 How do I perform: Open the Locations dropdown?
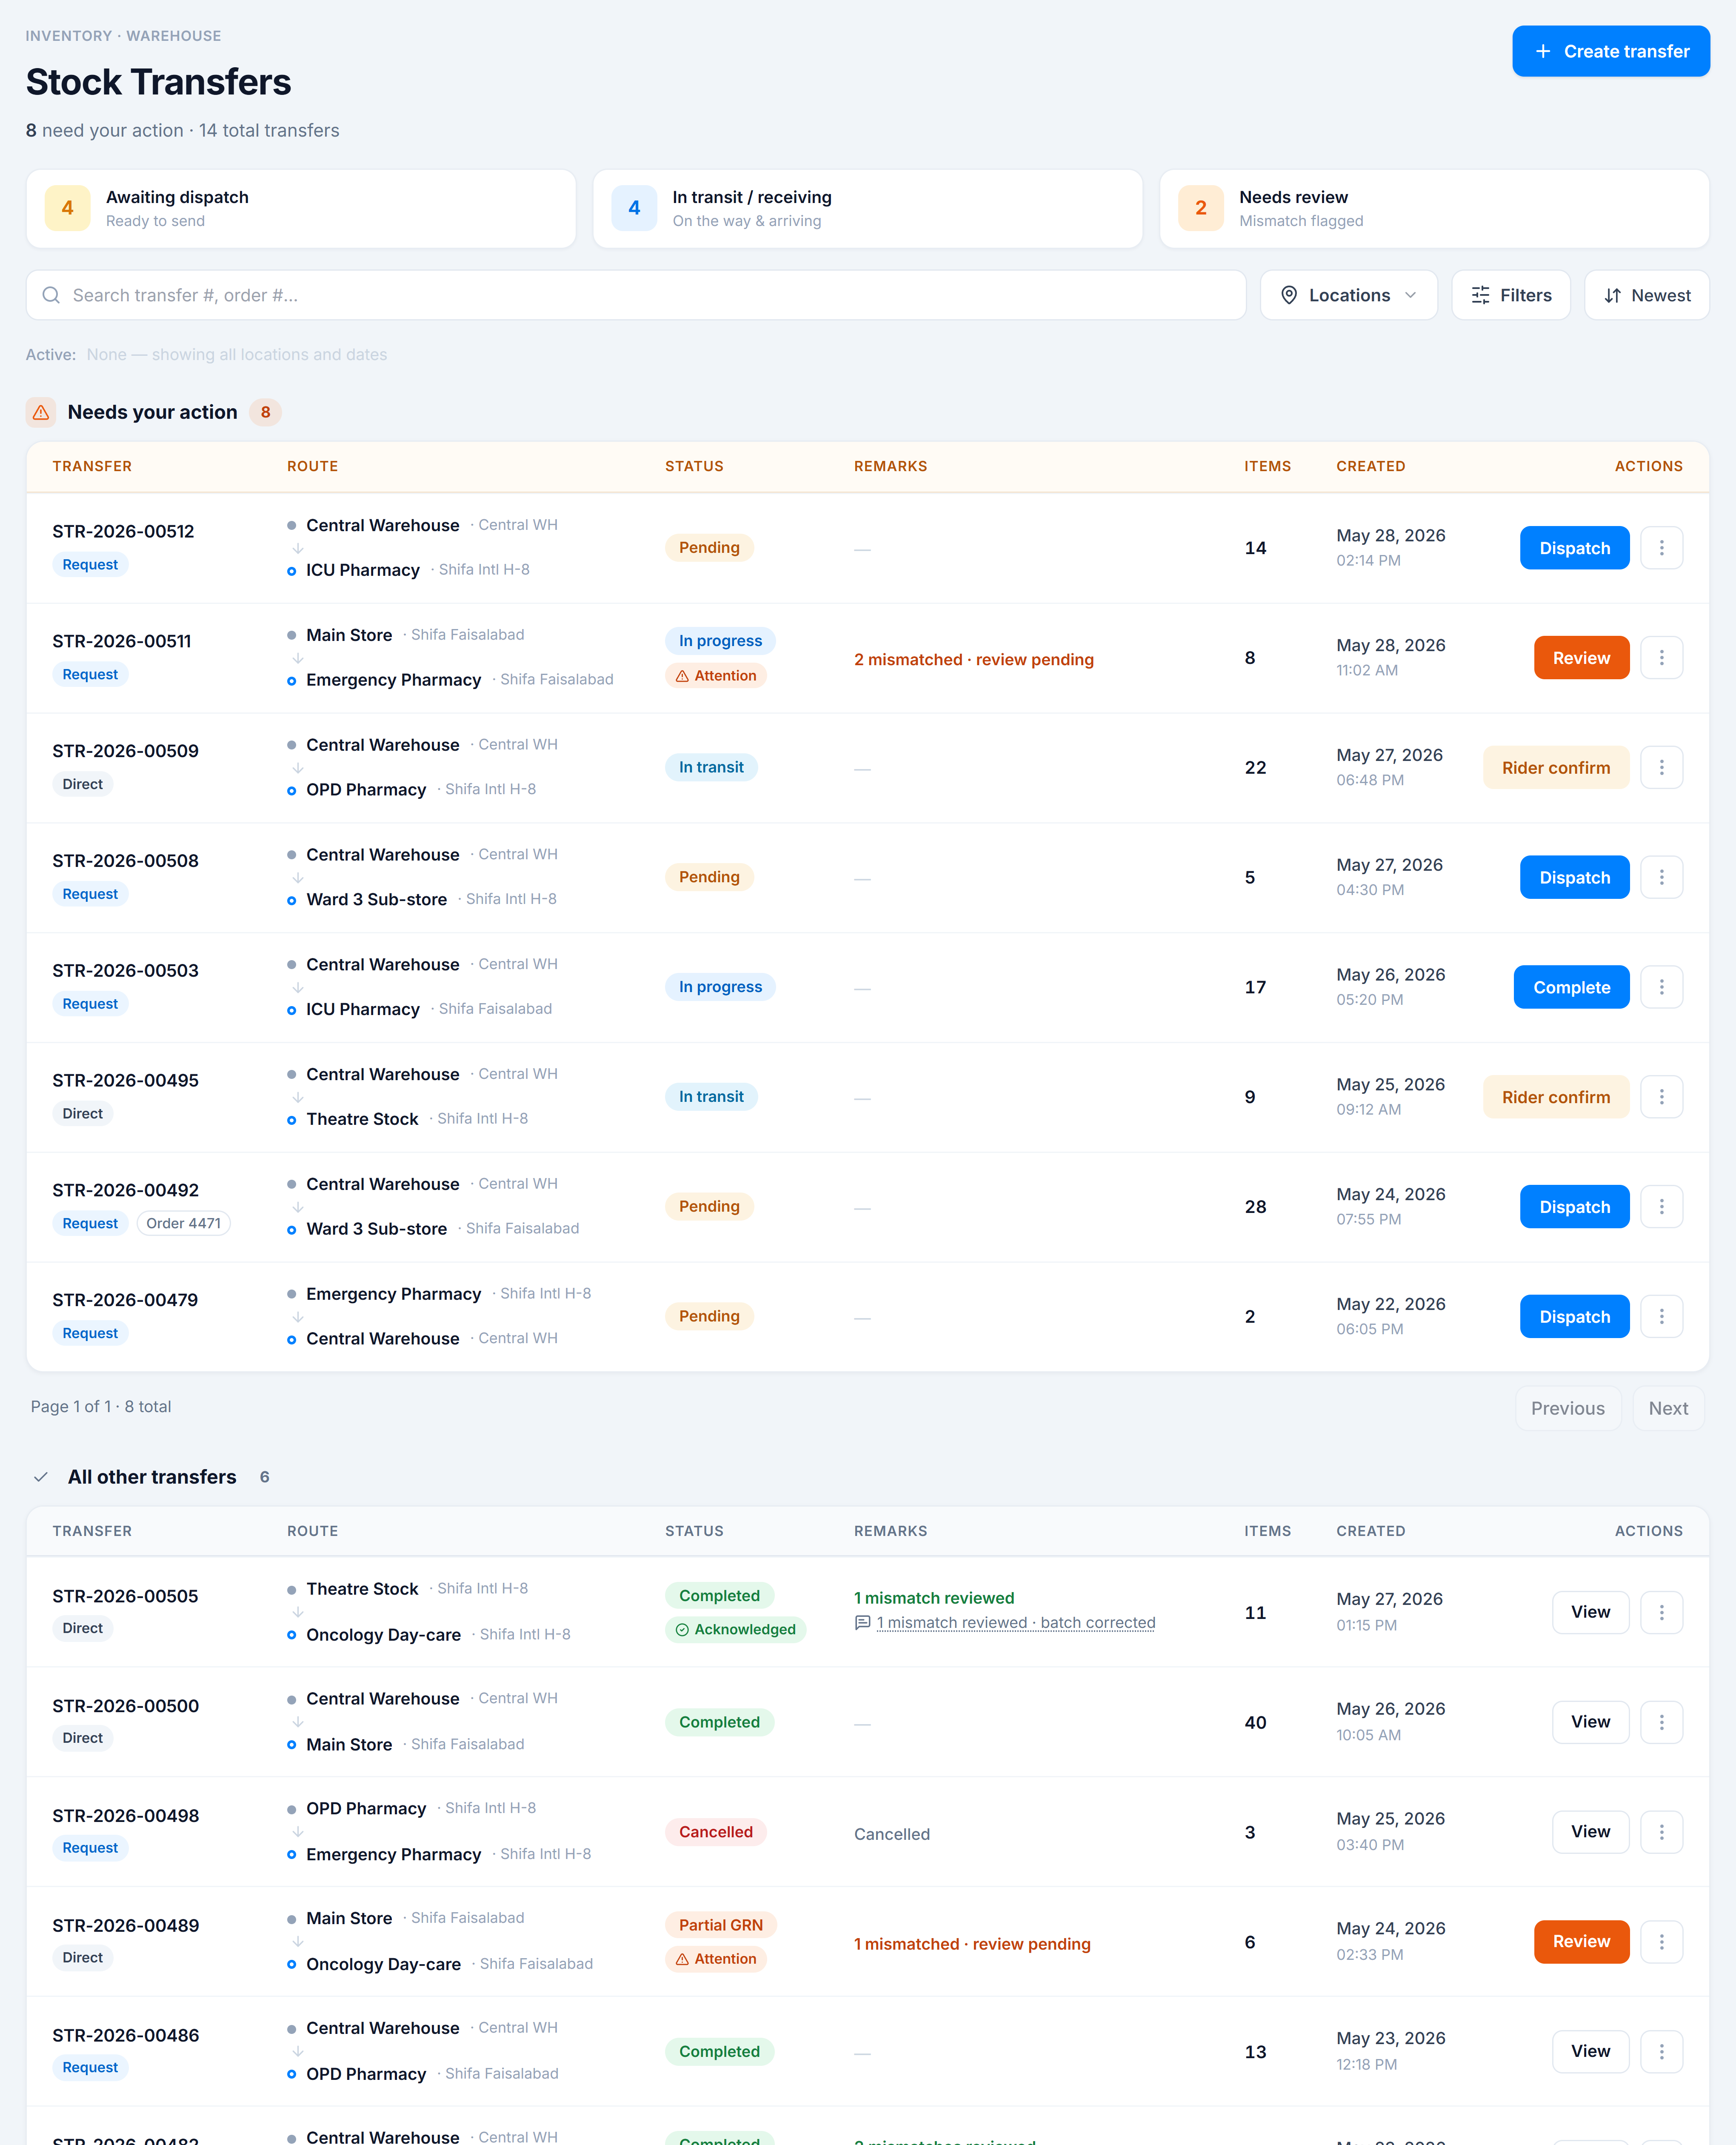[x=1348, y=295]
